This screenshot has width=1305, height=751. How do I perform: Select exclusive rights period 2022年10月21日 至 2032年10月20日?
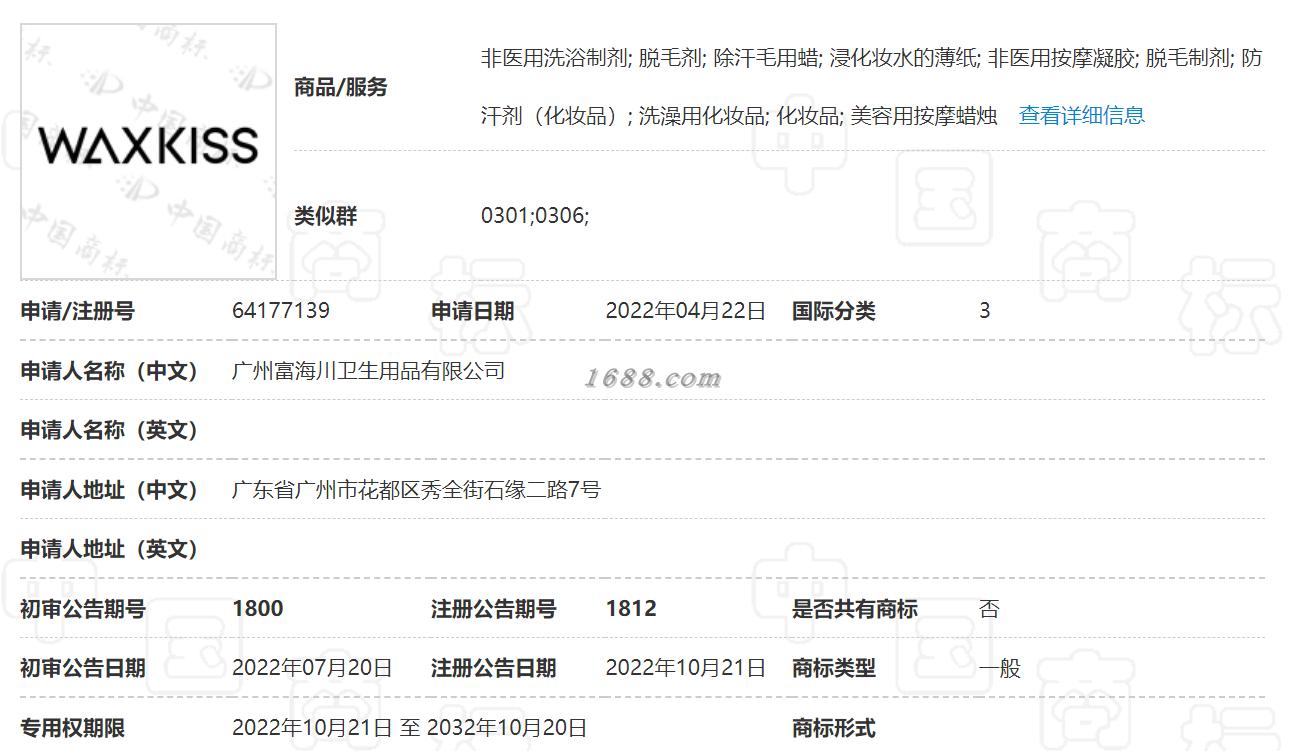click(409, 728)
